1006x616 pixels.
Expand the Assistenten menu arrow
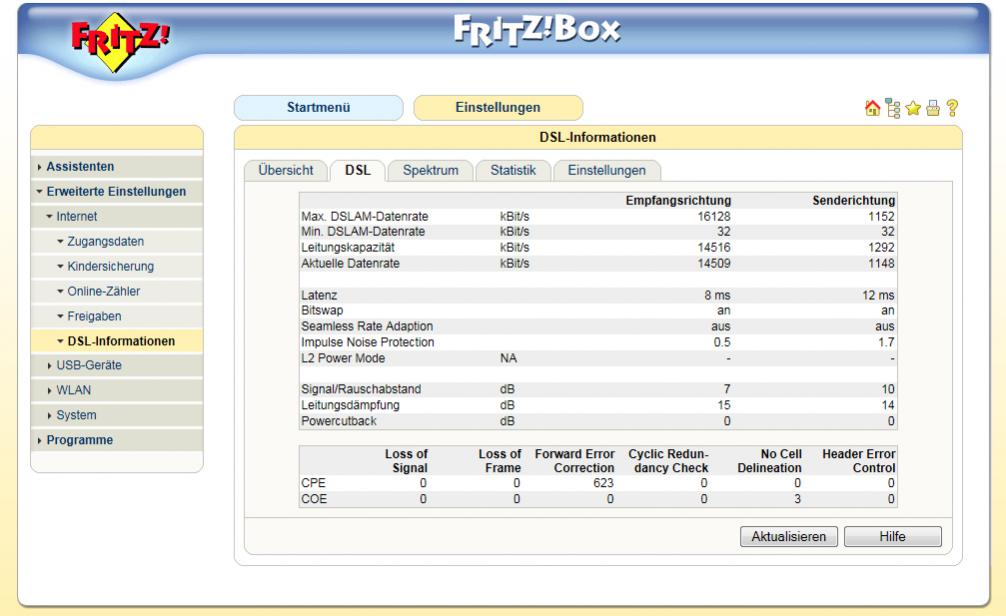[x=39, y=167]
